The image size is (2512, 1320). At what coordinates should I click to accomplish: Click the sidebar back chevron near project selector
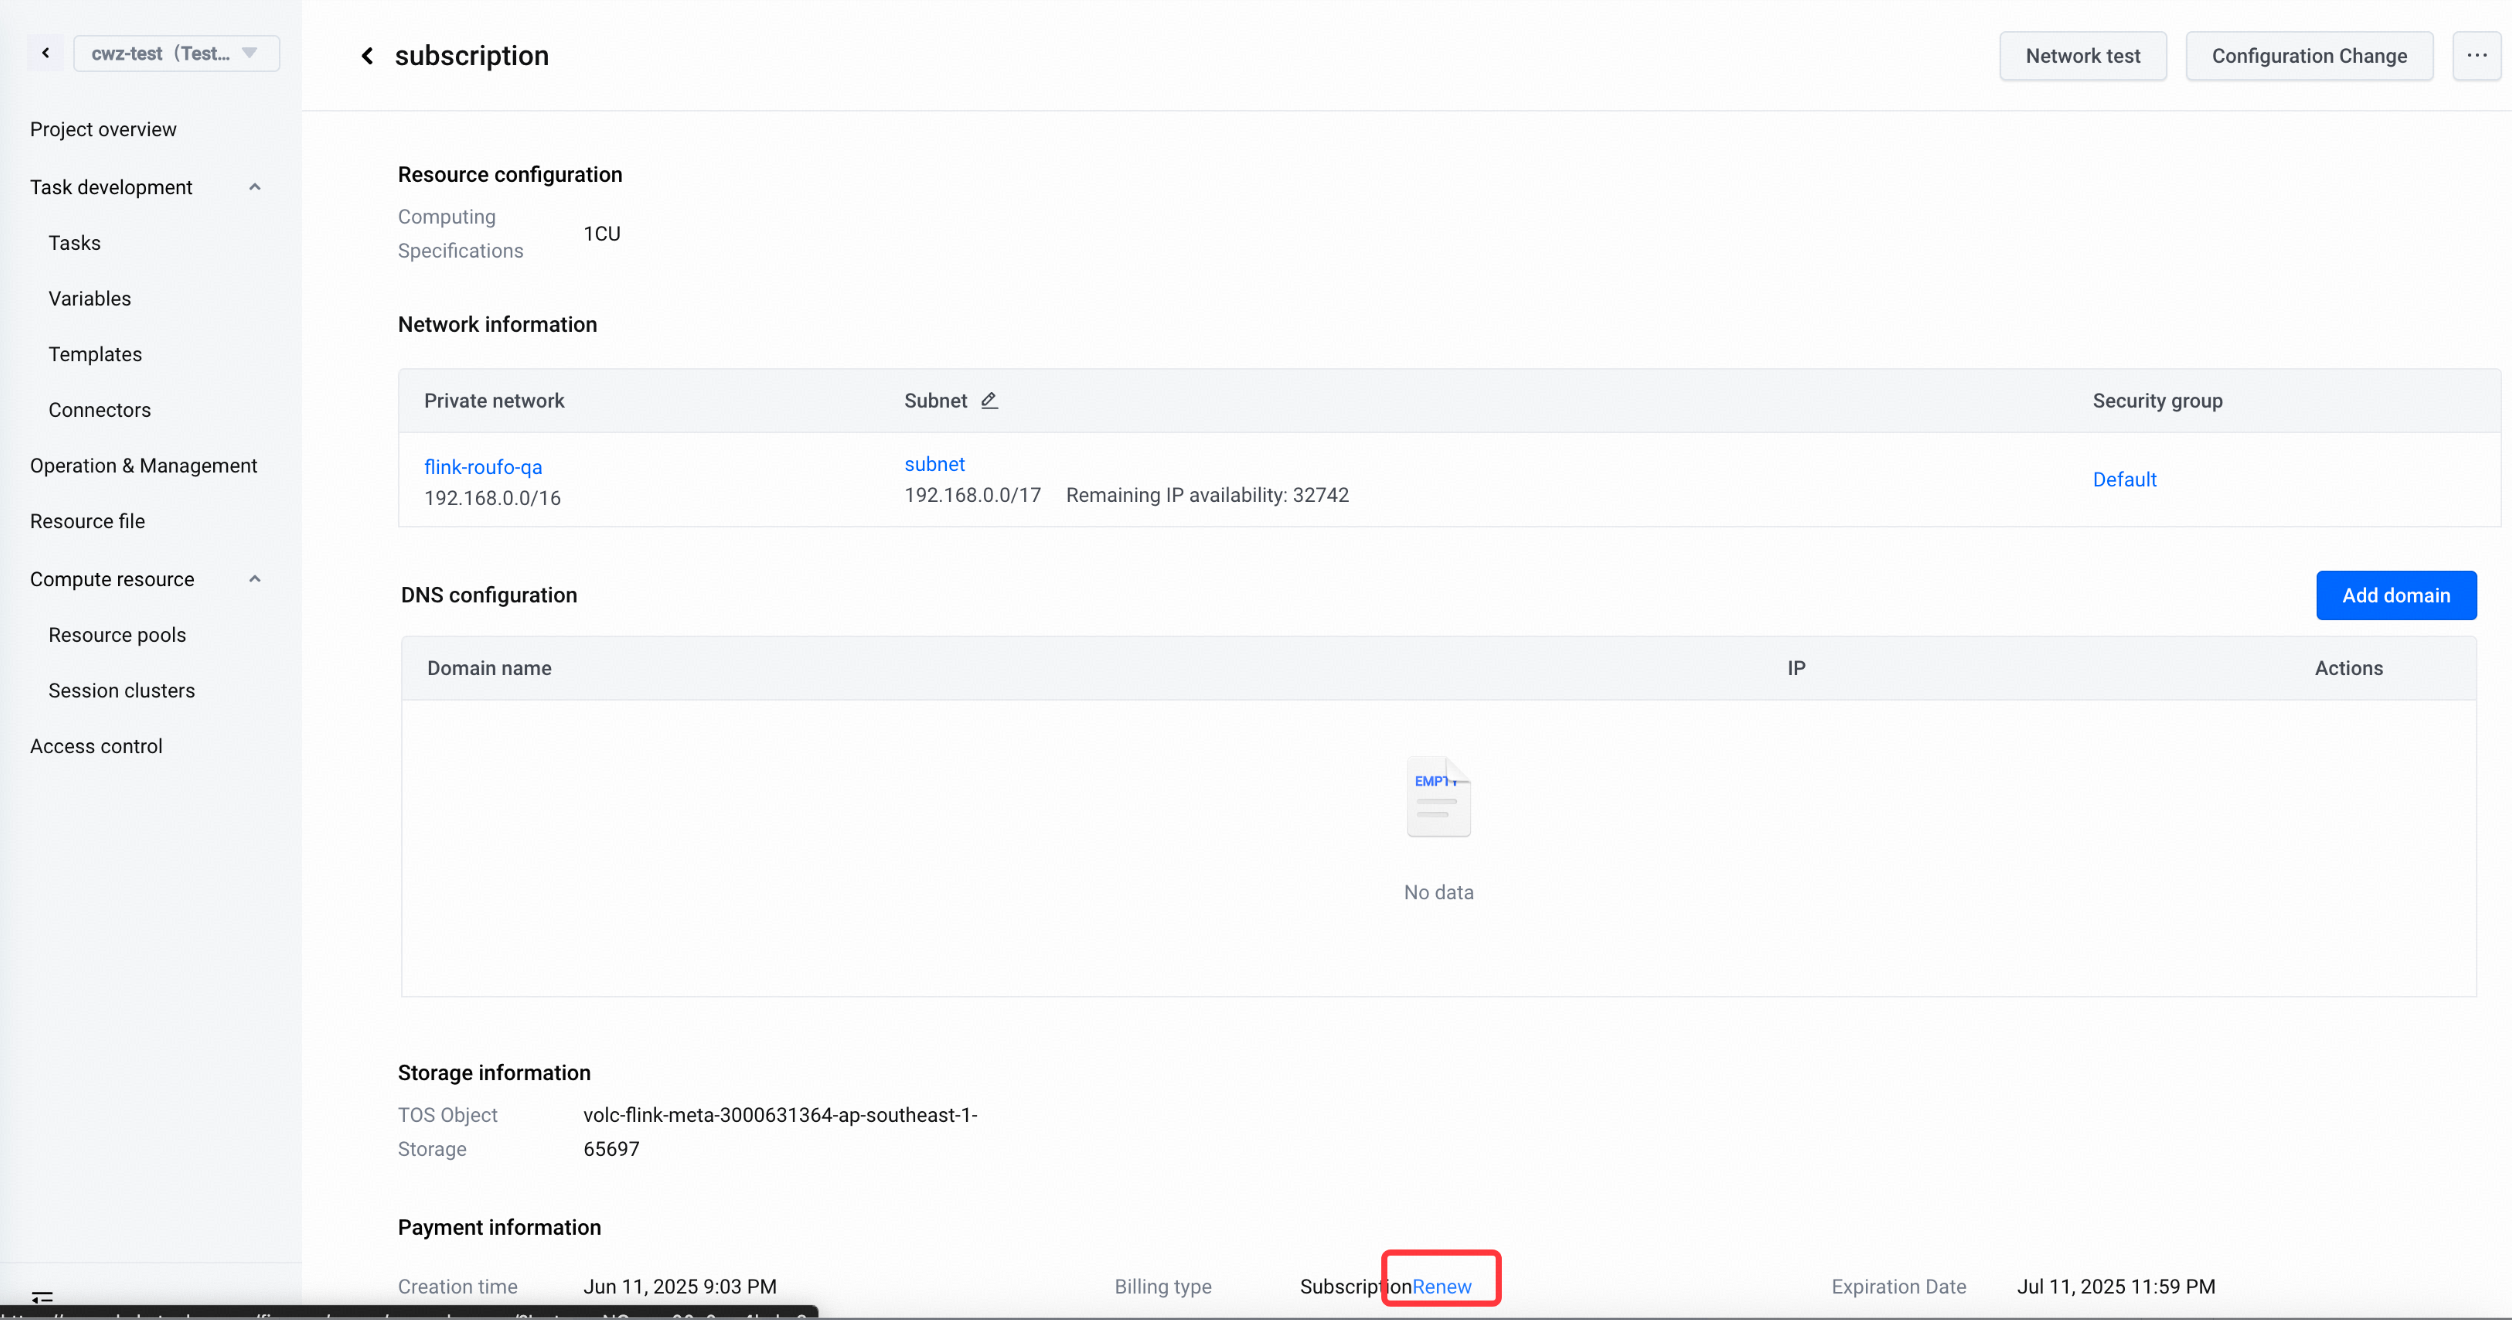coord(46,53)
